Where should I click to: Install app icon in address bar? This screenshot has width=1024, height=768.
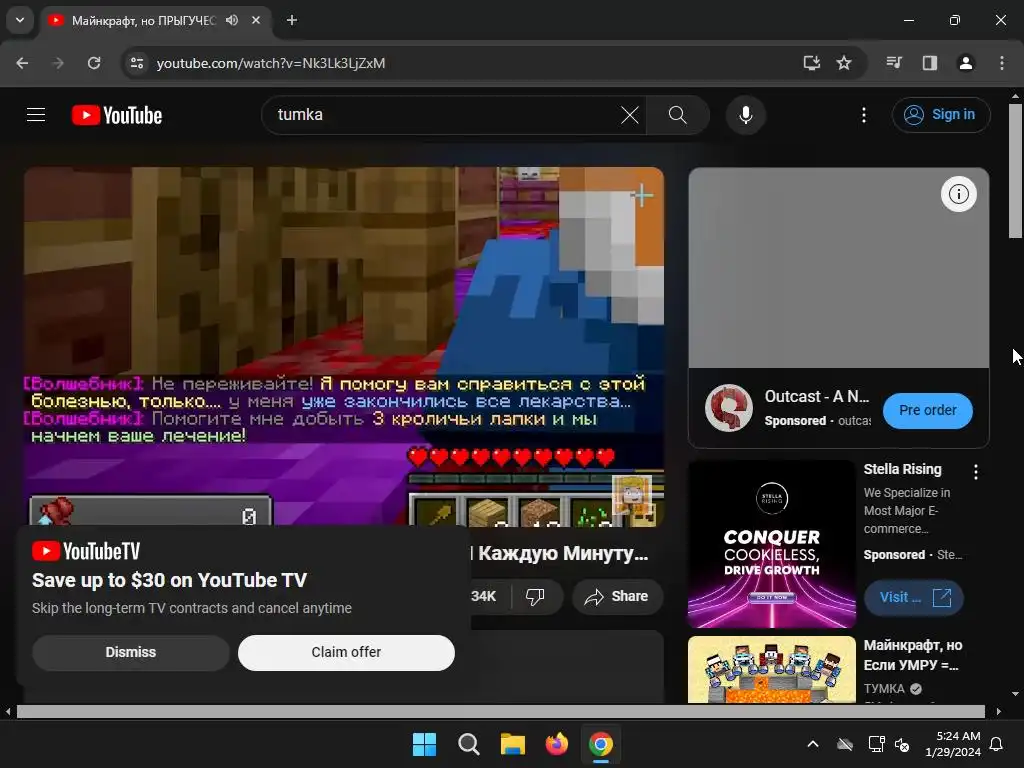point(811,63)
